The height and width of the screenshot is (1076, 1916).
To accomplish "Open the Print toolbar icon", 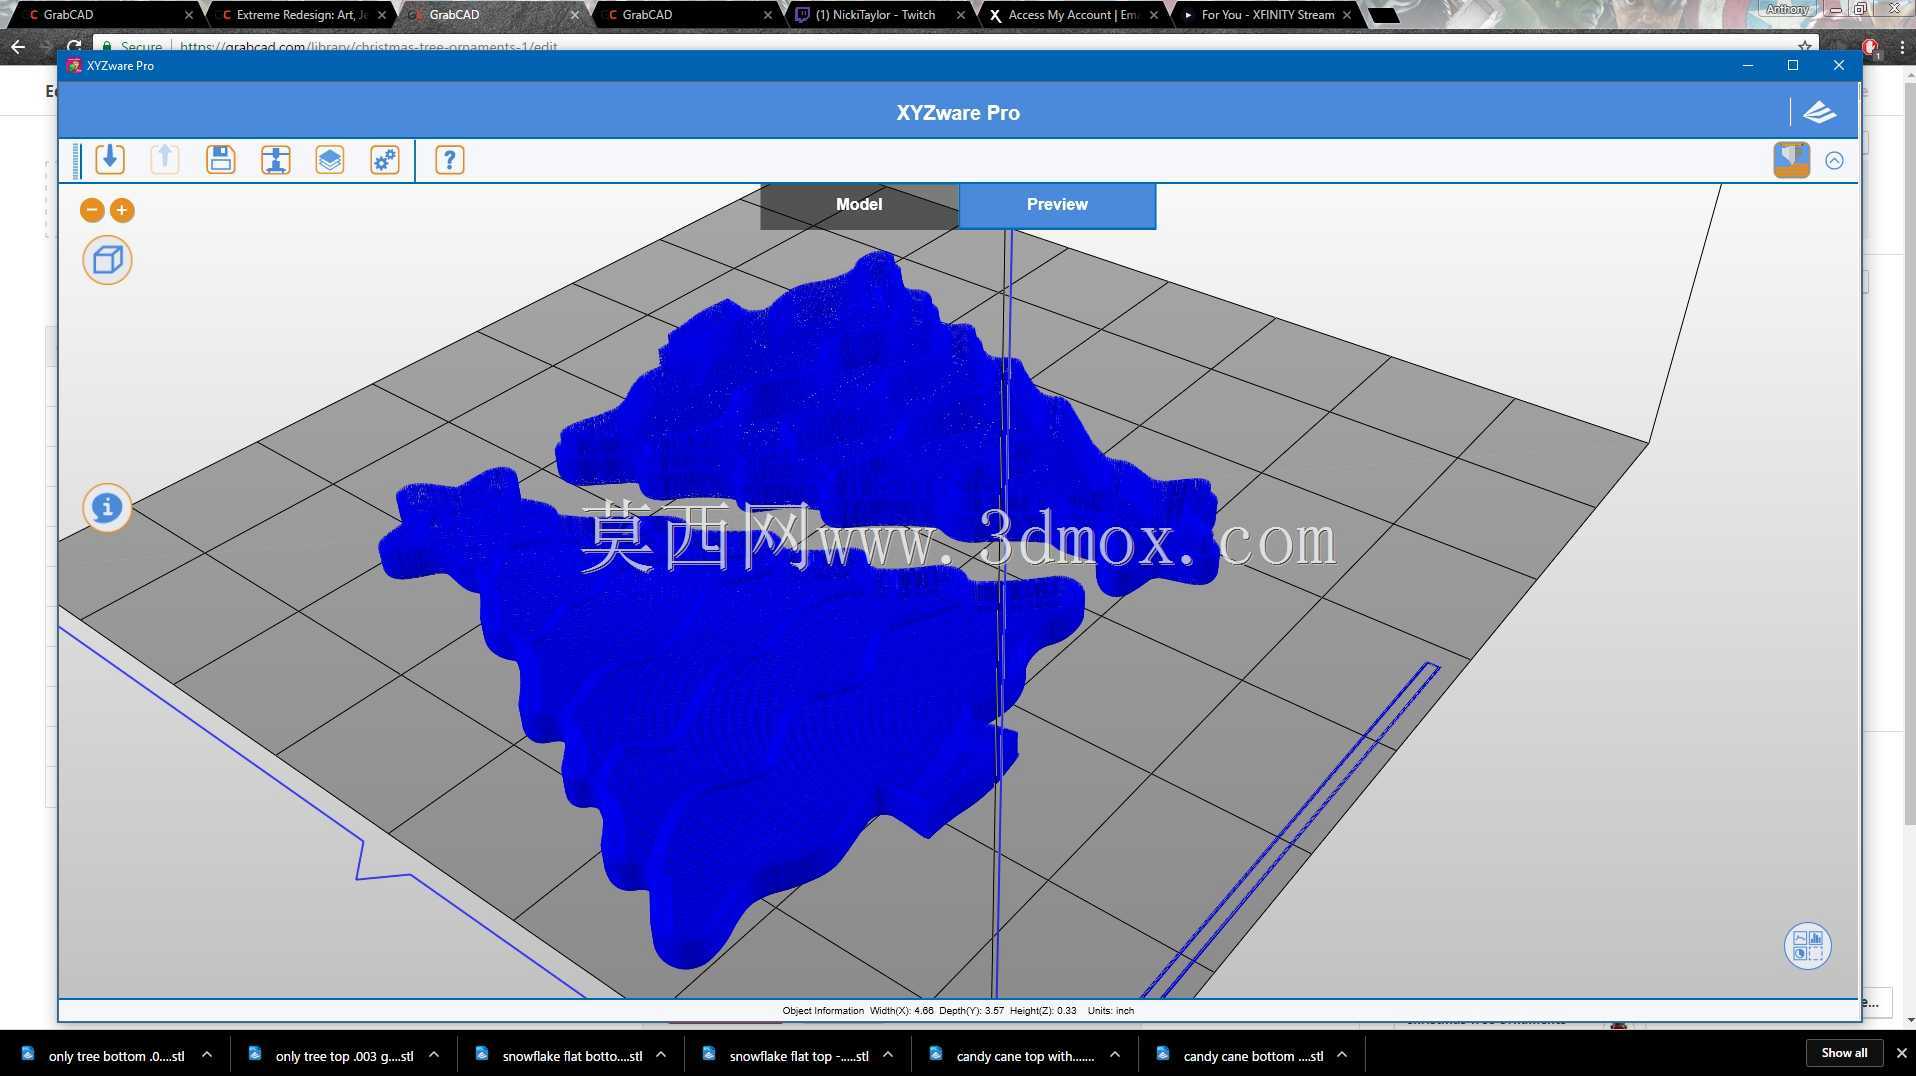I will pyautogui.click(x=275, y=160).
